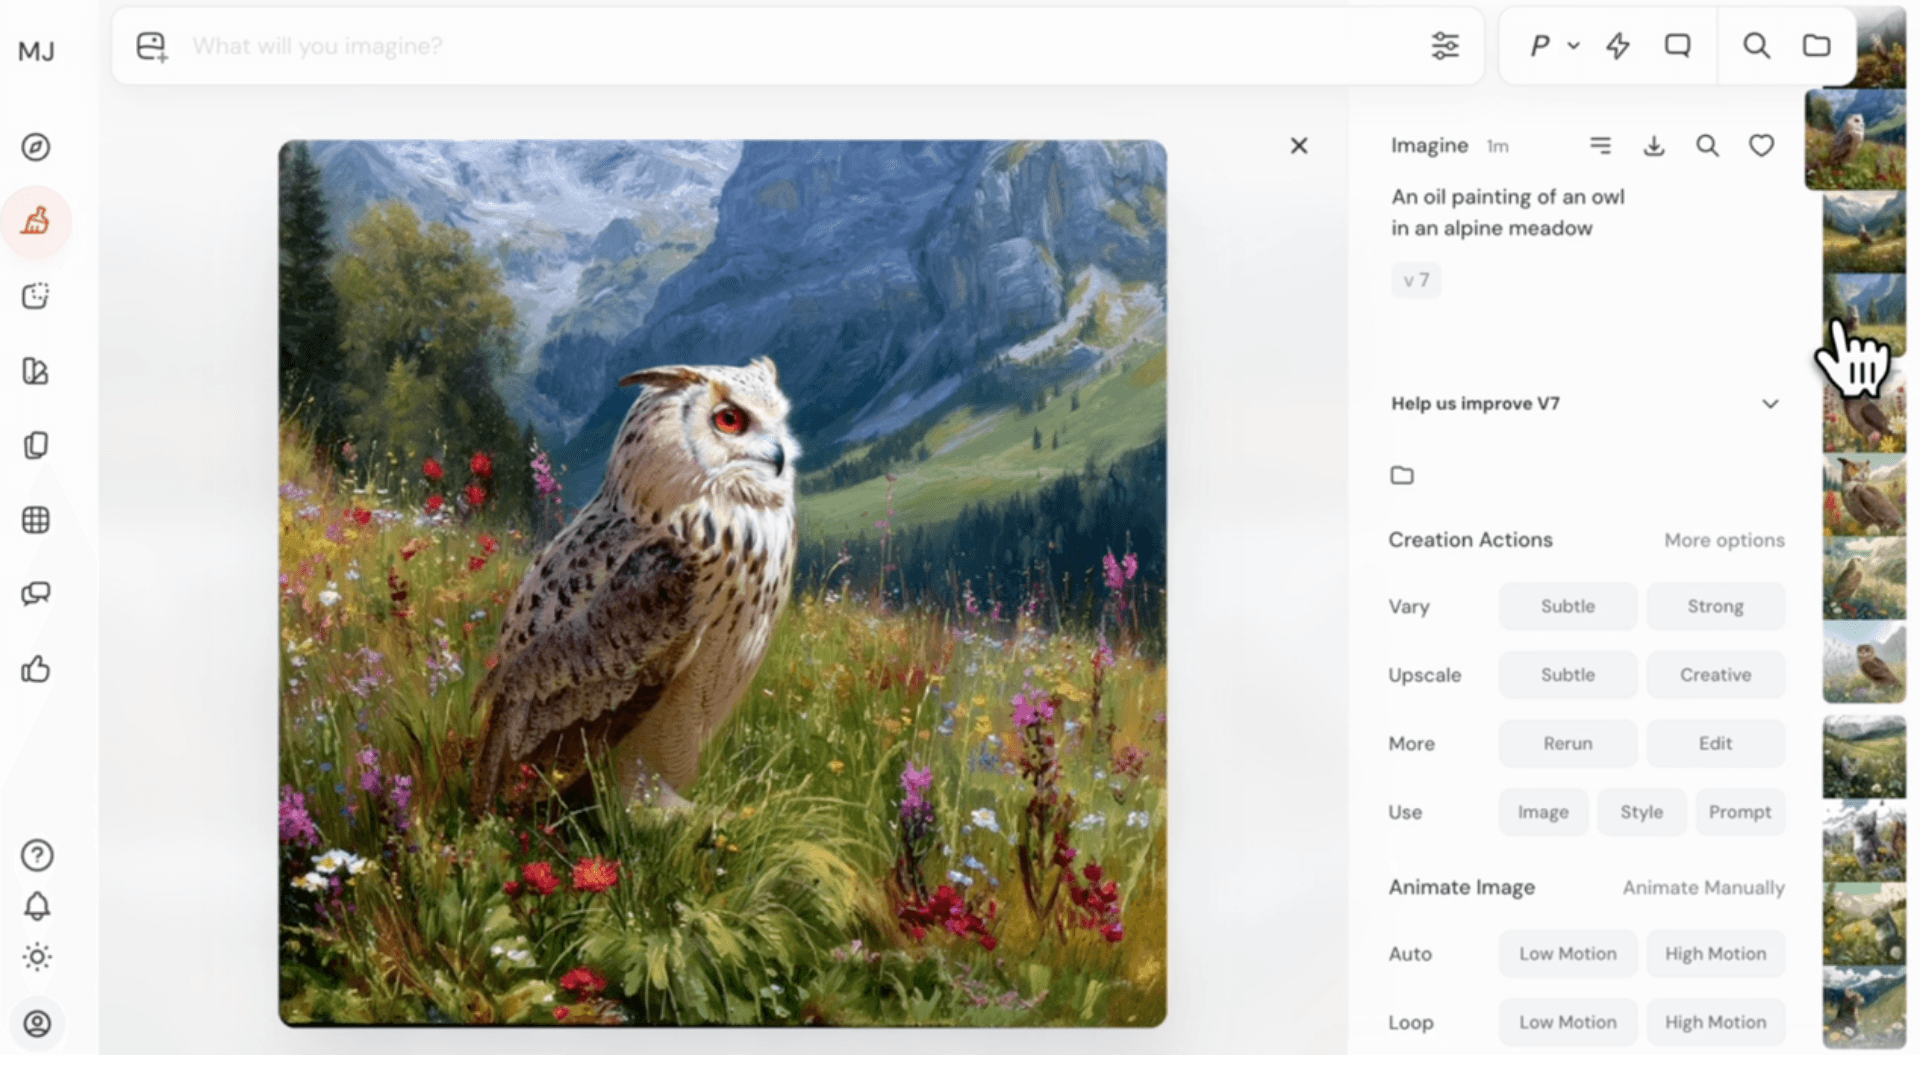Select the highlighted owl thumbnail in strip
The image size is (1920, 1080).
1855,139
